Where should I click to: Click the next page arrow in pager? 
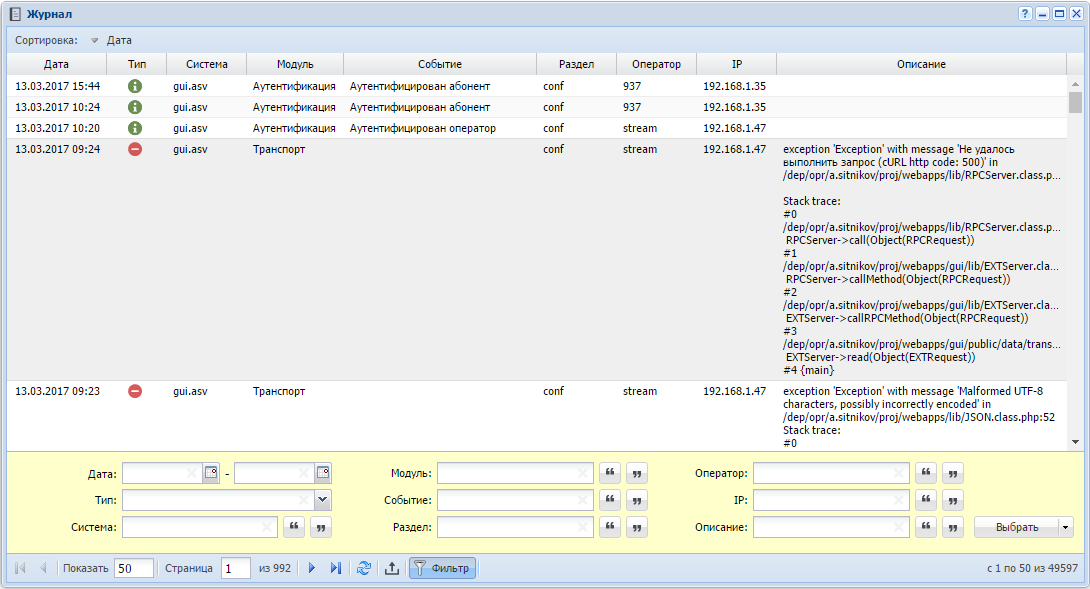point(312,568)
